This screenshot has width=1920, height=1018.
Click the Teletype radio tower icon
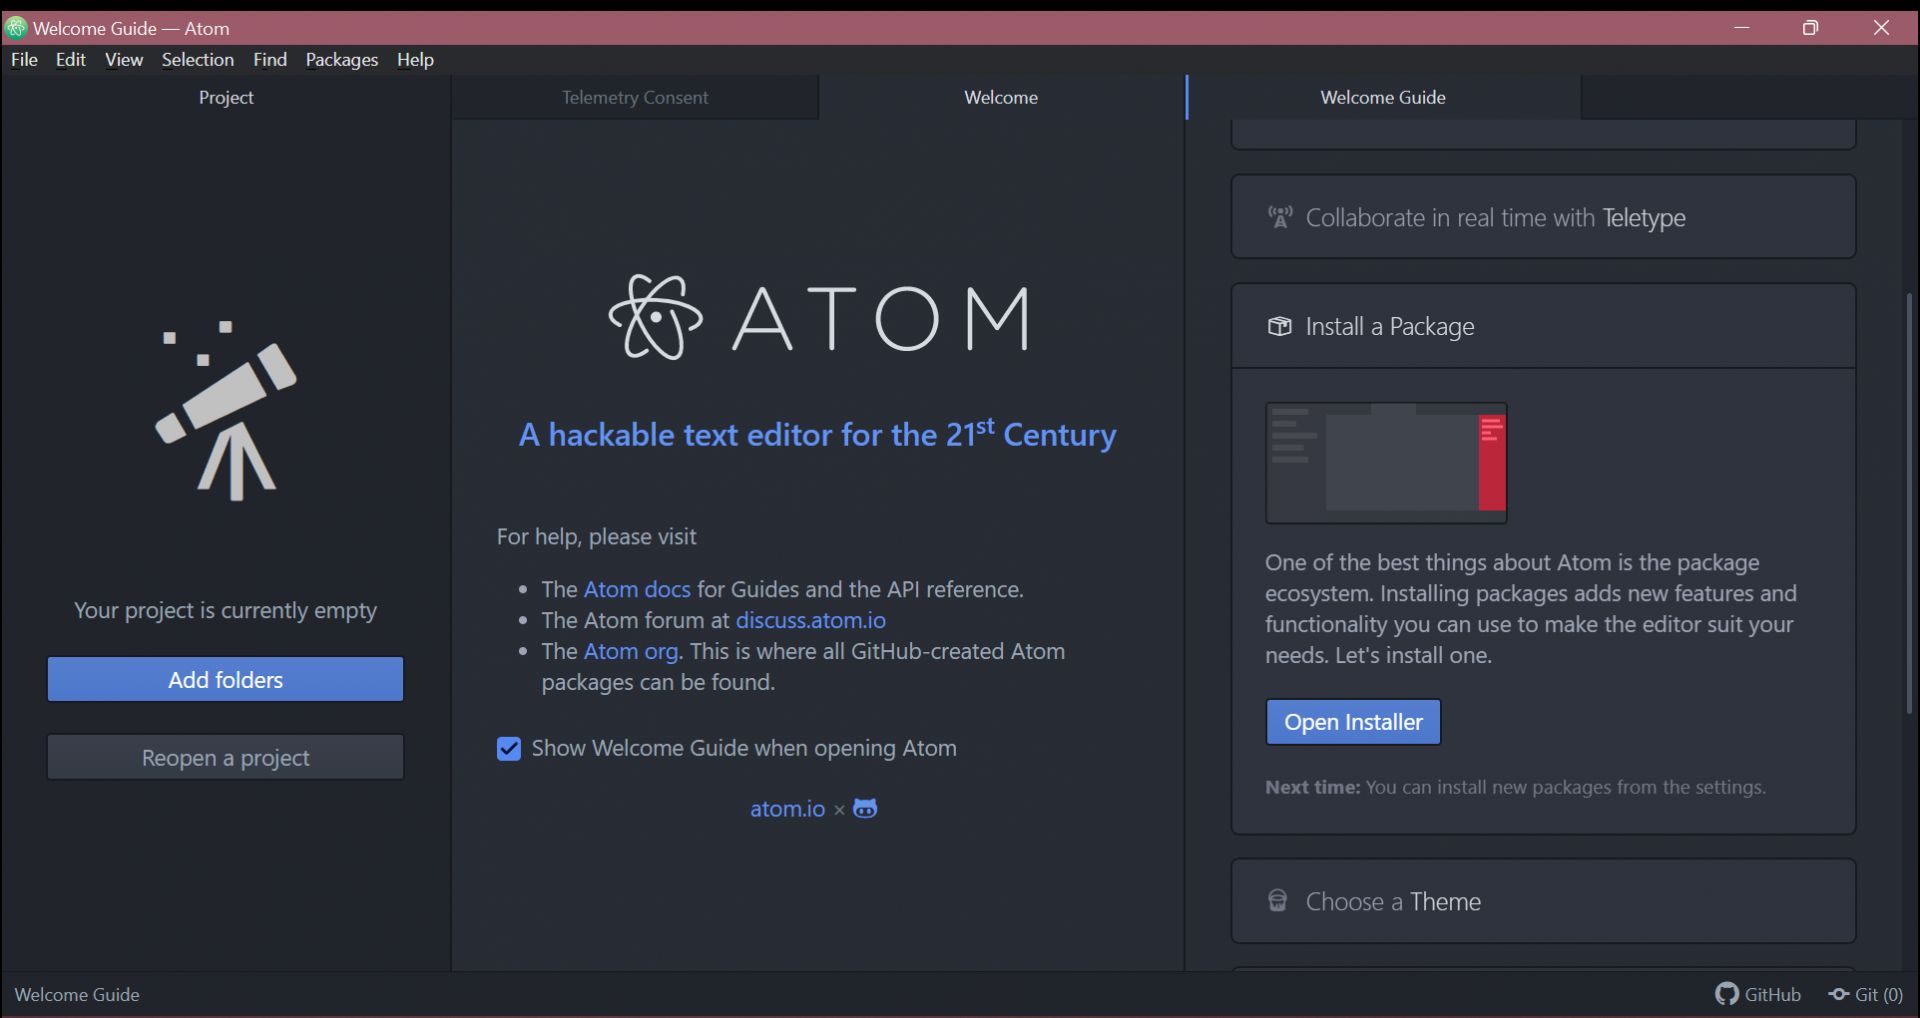[1279, 217]
